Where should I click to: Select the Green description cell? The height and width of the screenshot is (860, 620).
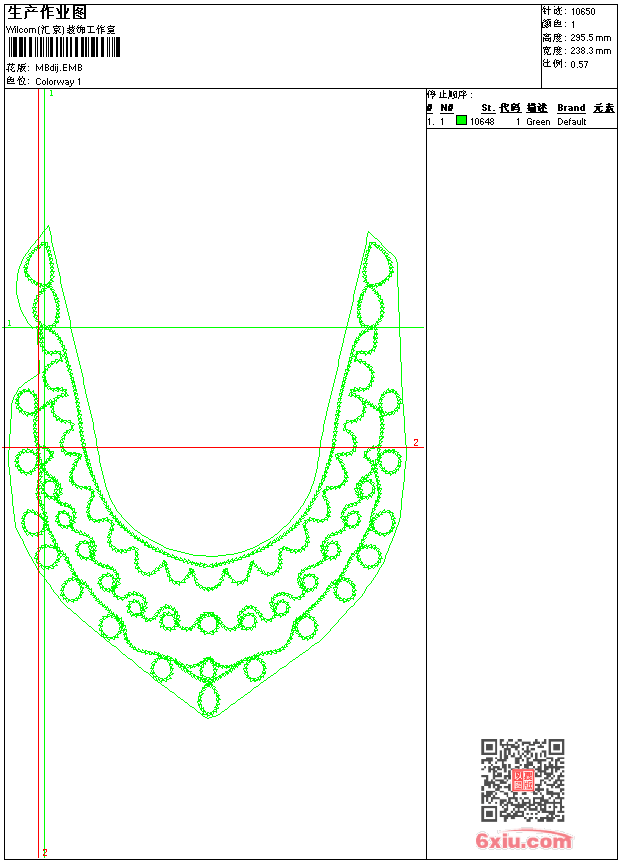pos(538,122)
